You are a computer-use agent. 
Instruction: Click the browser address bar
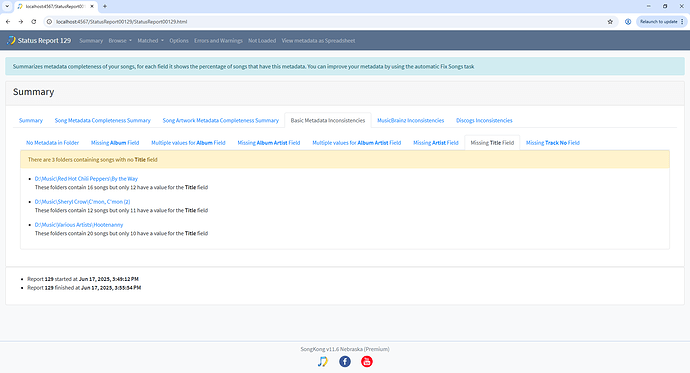click(x=326, y=22)
